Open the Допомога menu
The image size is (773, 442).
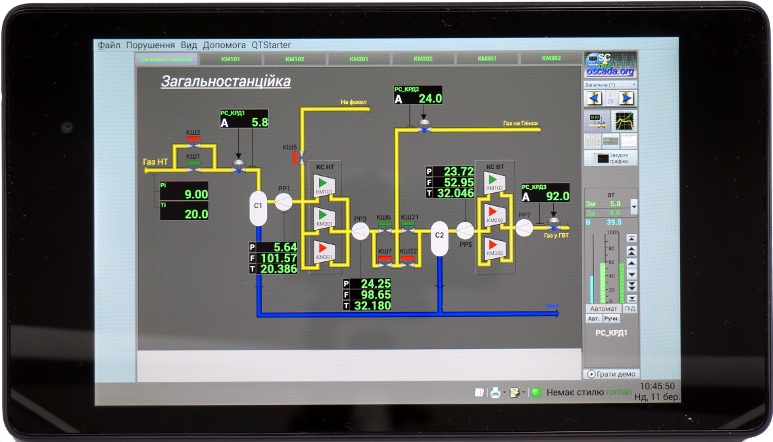224,45
